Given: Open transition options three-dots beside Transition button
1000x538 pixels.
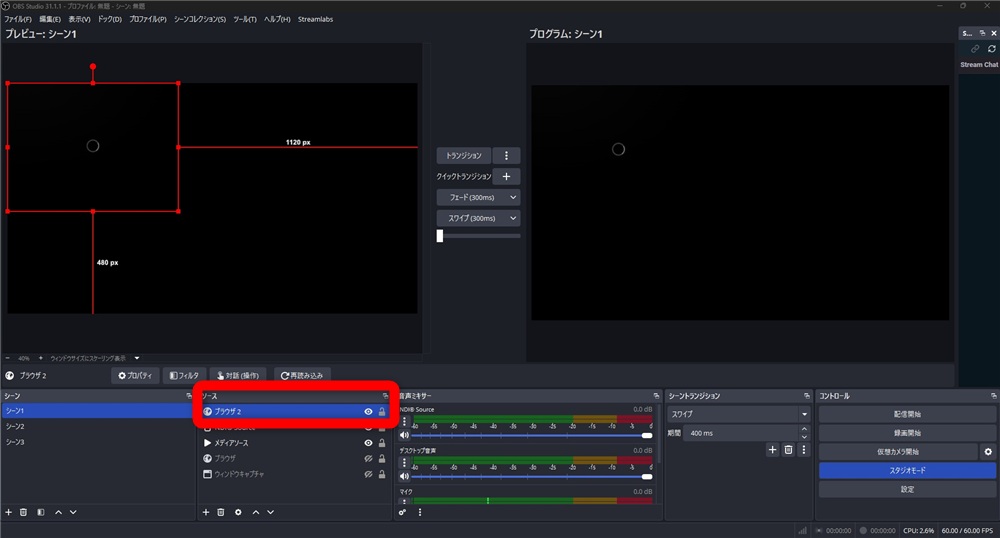Looking at the screenshot, I should click(506, 156).
